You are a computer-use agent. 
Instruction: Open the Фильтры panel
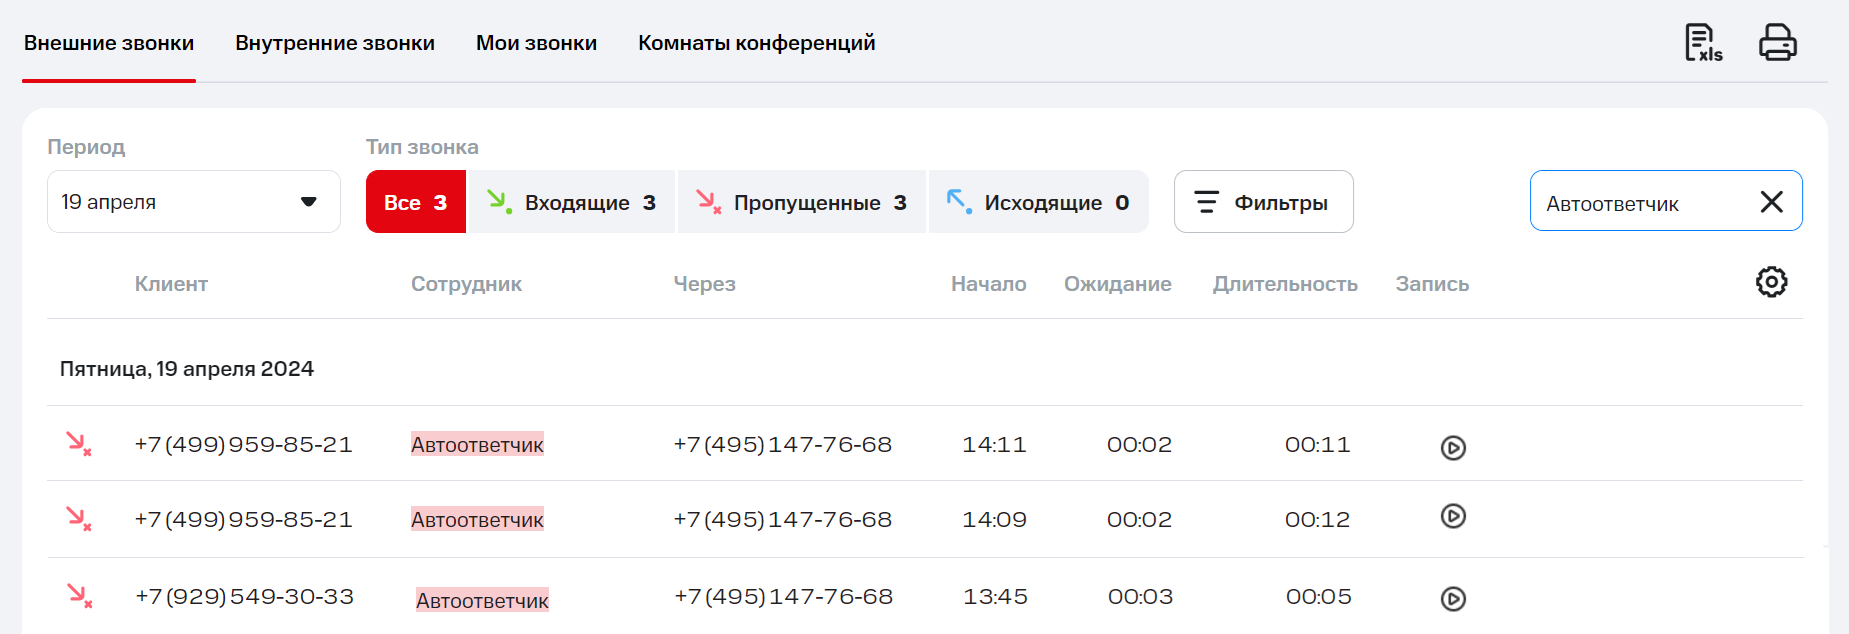[1263, 202]
